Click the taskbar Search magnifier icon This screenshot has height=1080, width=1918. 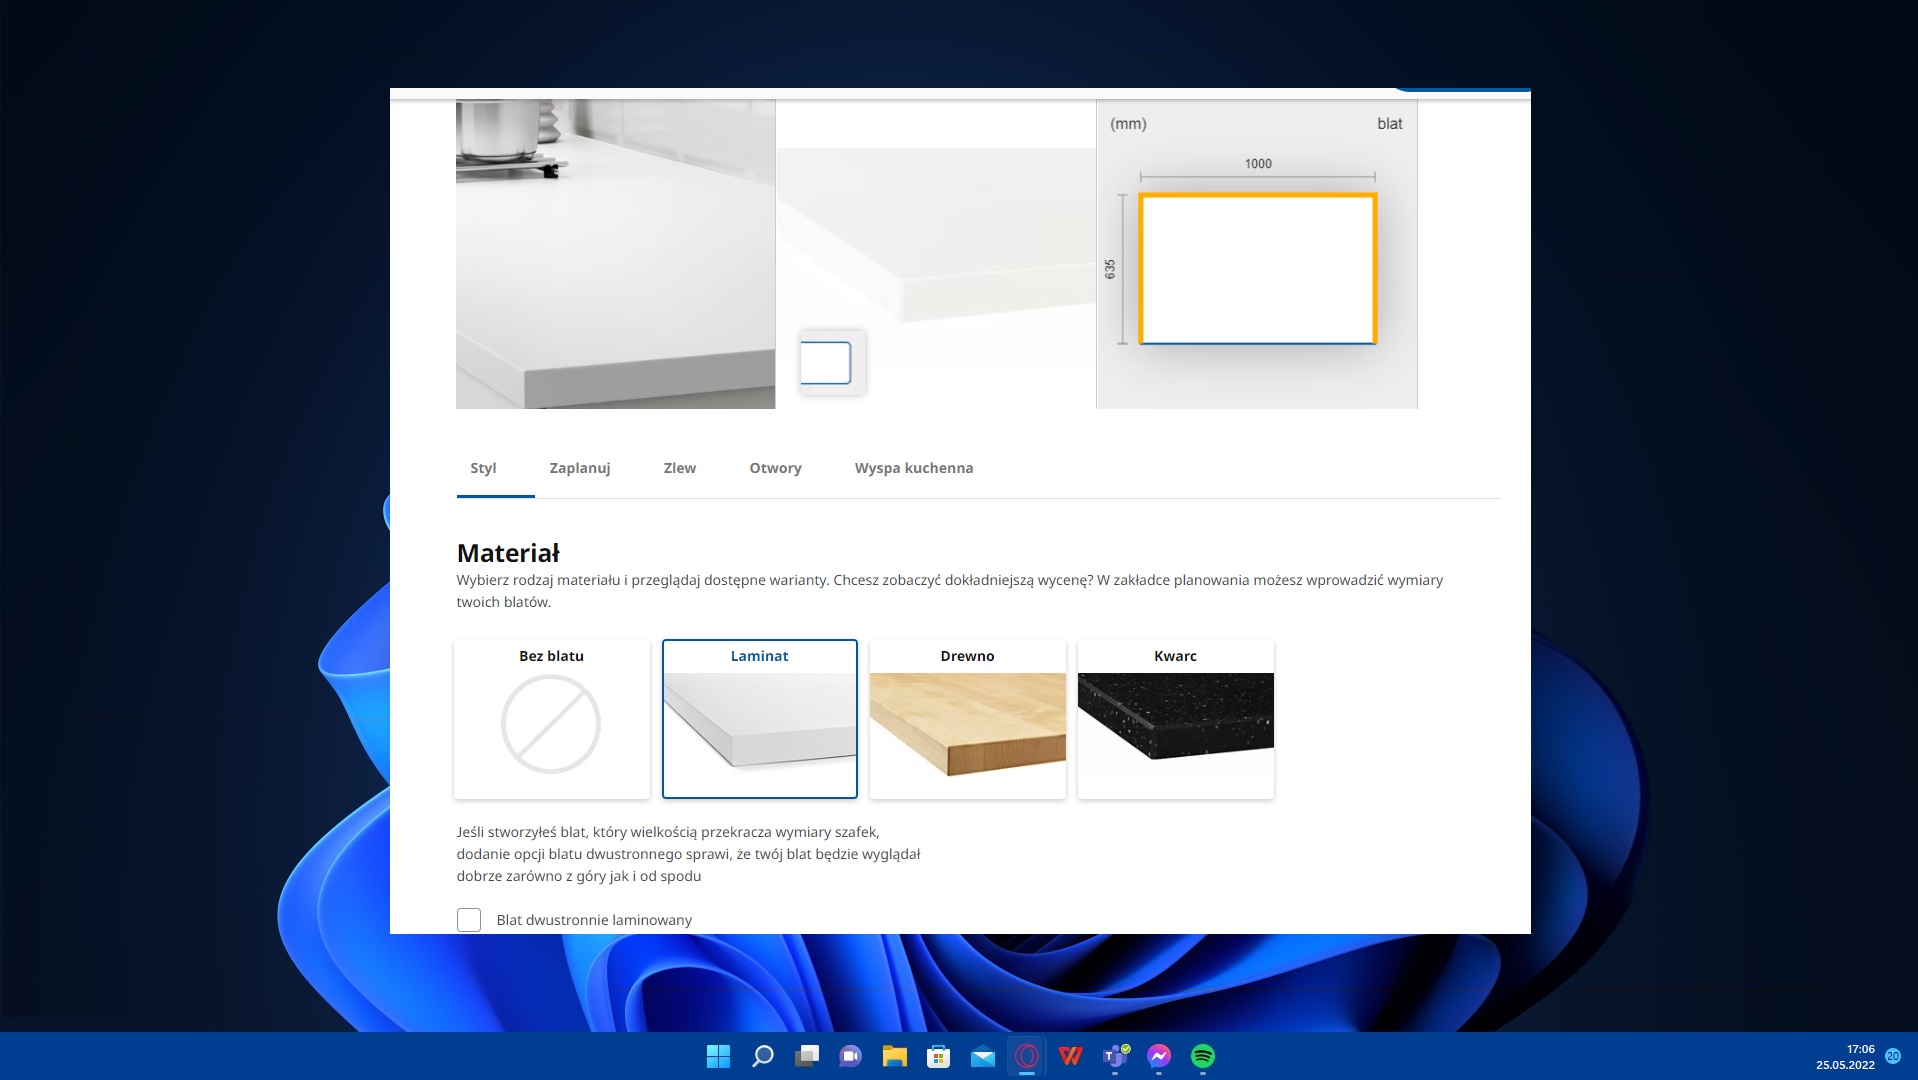[763, 1056]
